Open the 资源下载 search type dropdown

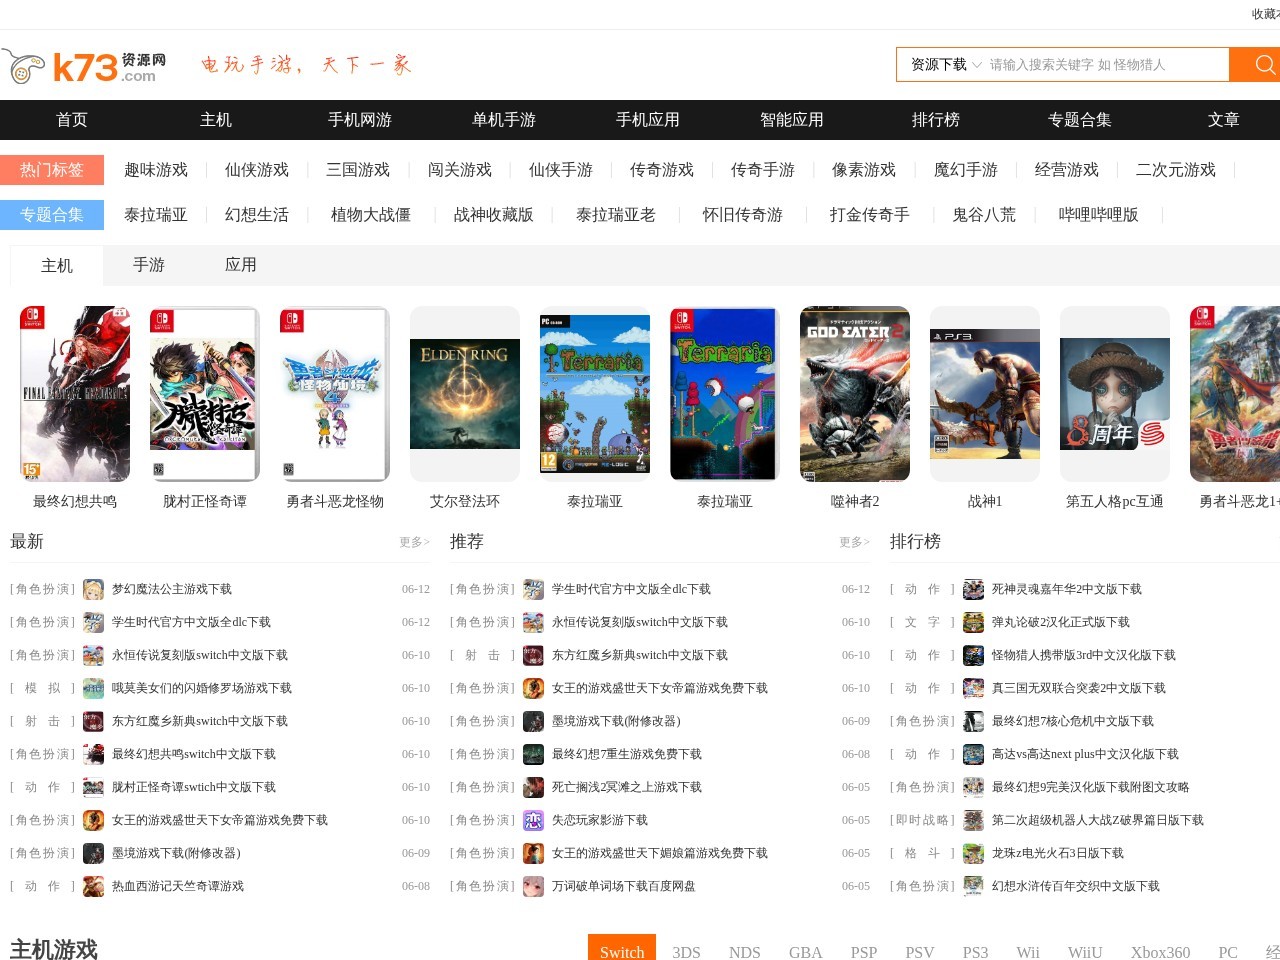click(945, 65)
